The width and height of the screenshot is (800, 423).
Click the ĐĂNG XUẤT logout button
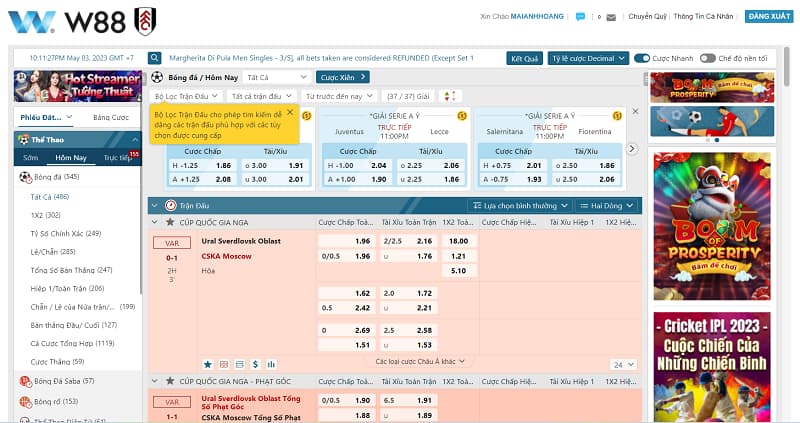point(770,17)
